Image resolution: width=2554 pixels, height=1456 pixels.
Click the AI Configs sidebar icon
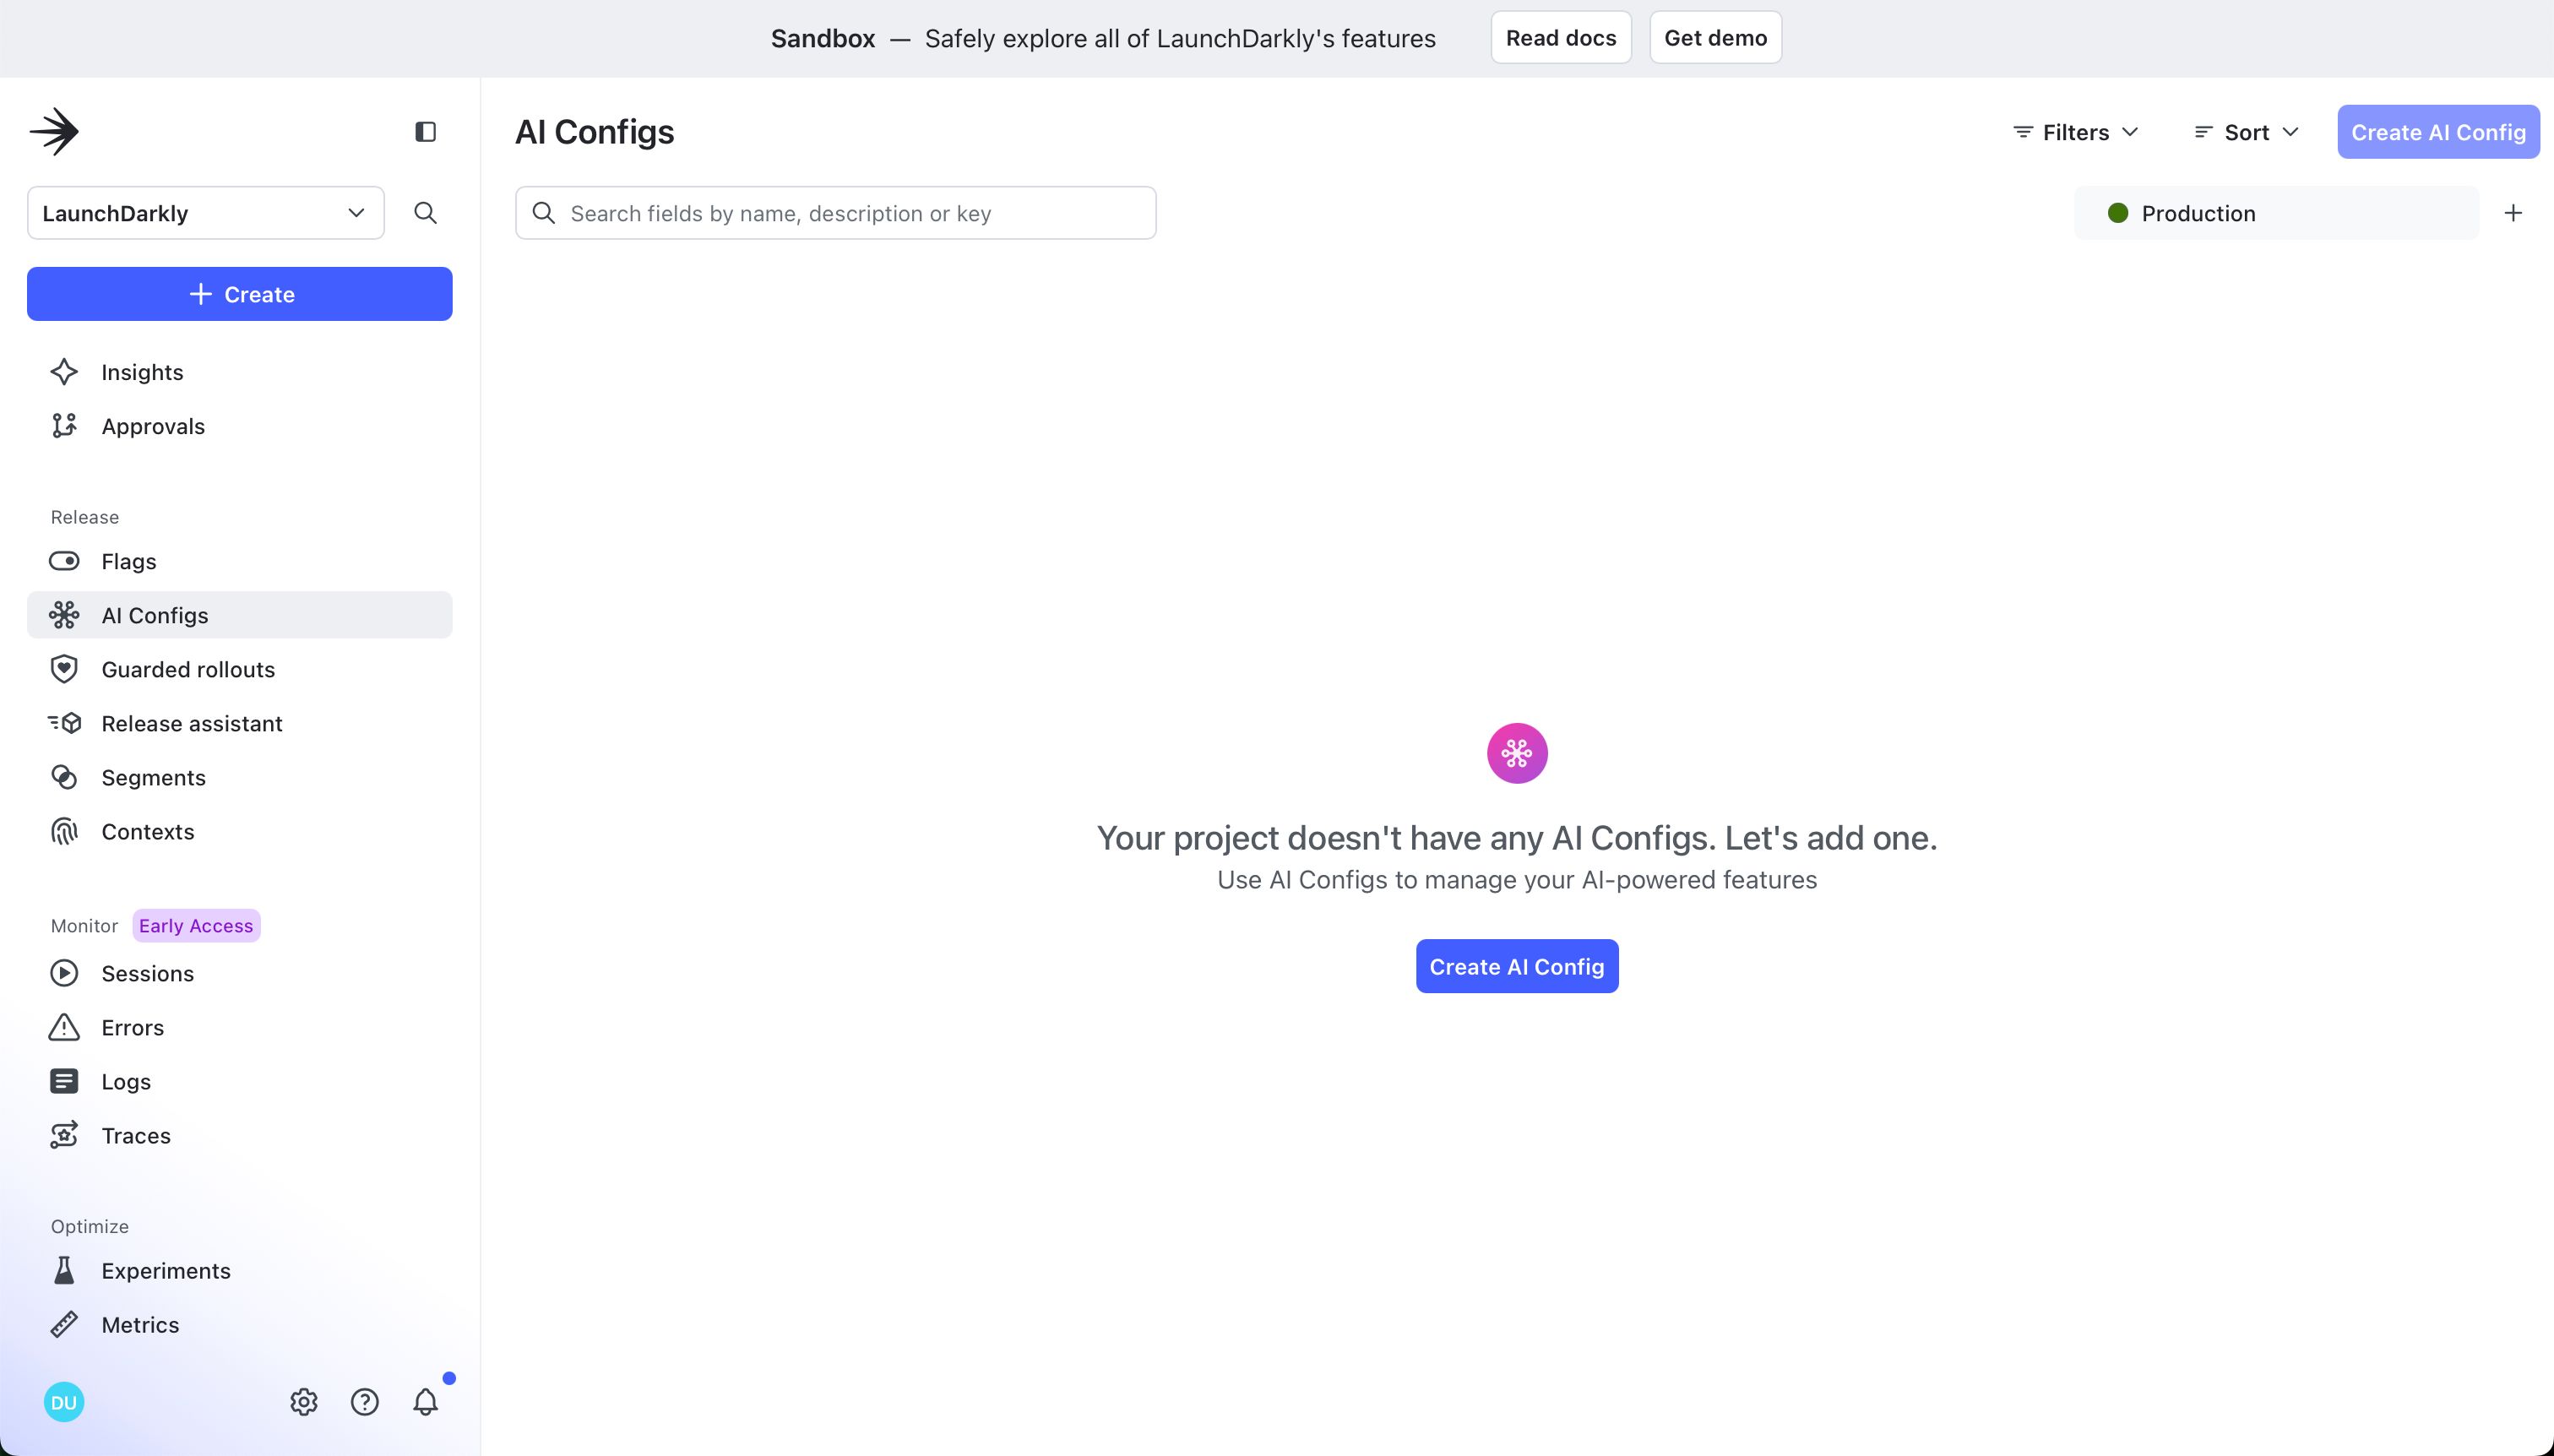click(x=64, y=615)
